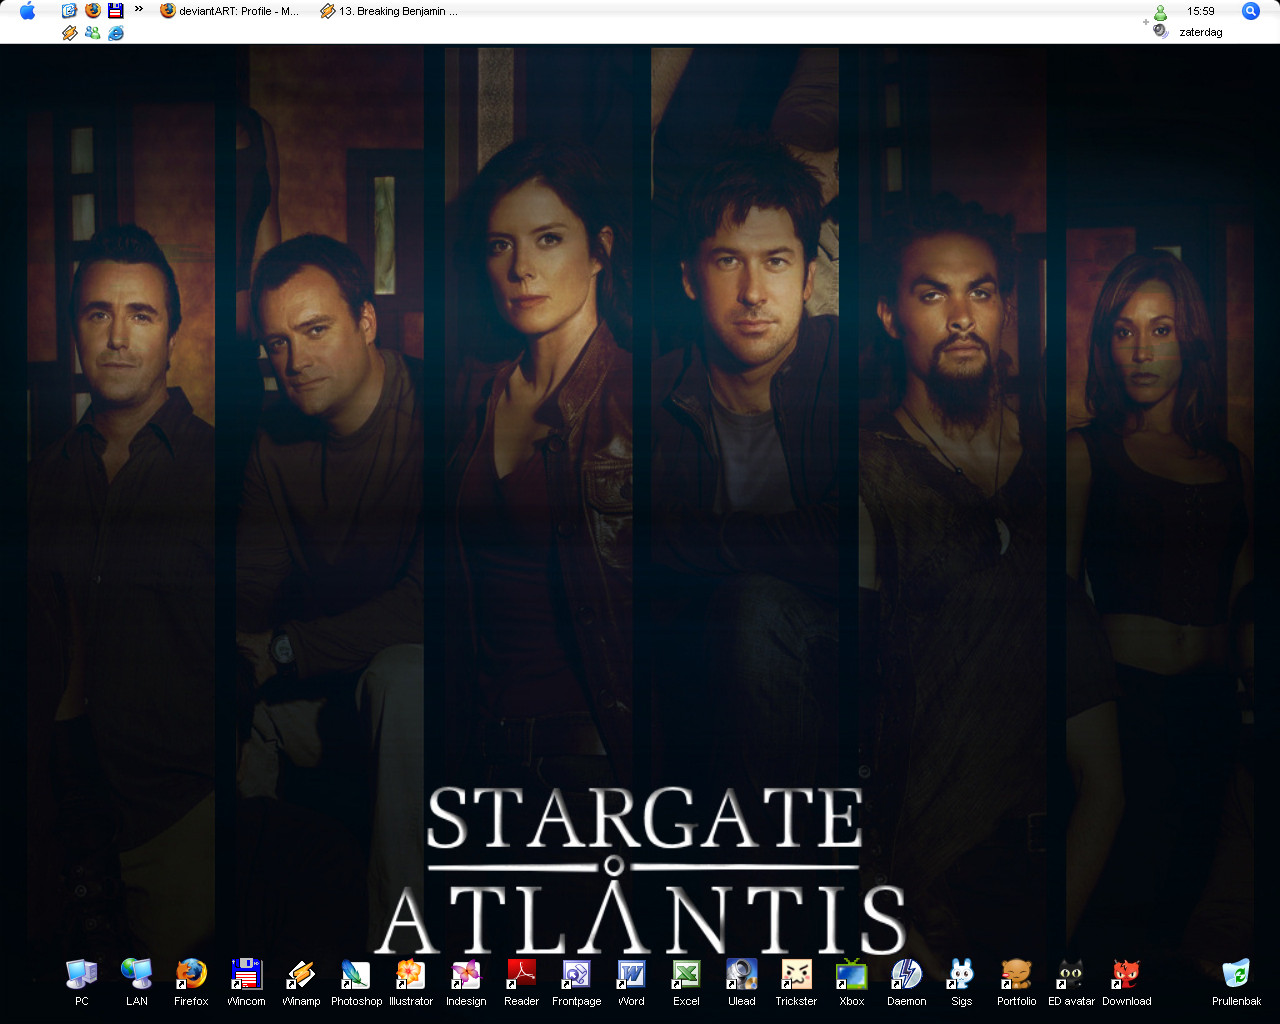Screen dimensions: 1280x1024
Task: Open quick launch Internet Explorer icon
Action: point(115,33)
